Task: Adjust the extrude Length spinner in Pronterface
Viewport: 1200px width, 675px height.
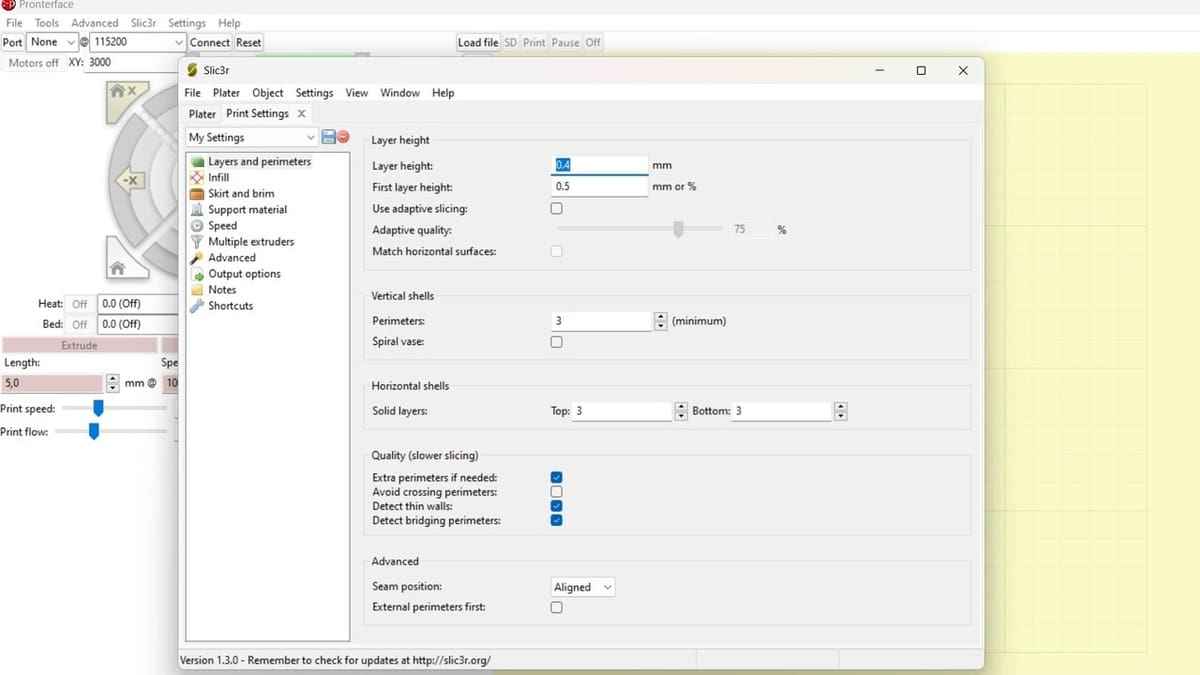Action: [x=112, y=383]
